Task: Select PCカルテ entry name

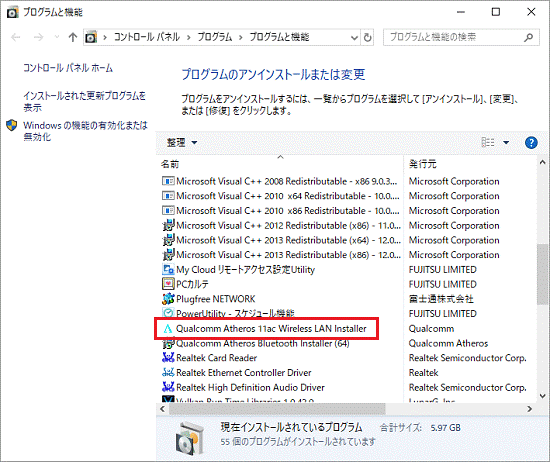Action: tap(192, 284)
